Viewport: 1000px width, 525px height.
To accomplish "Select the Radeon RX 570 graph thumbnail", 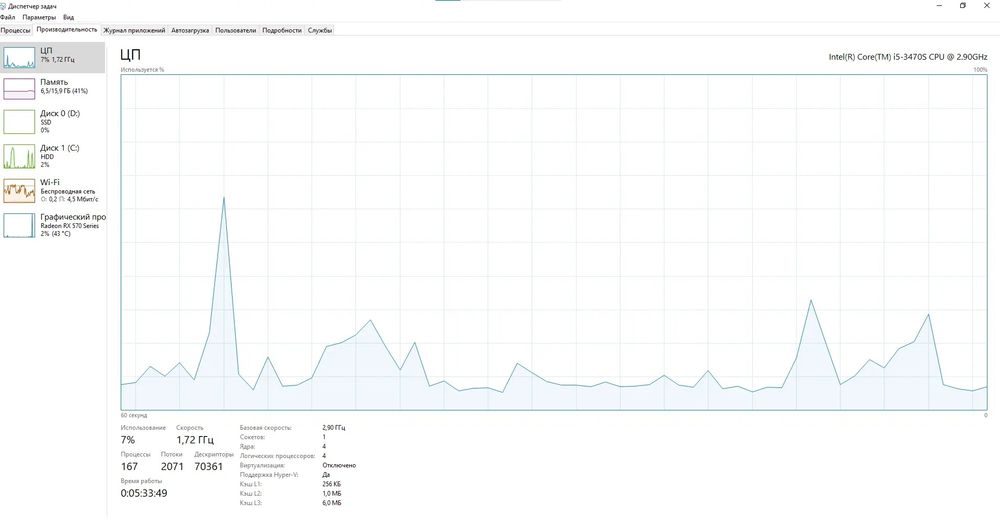I will point(19,225).
